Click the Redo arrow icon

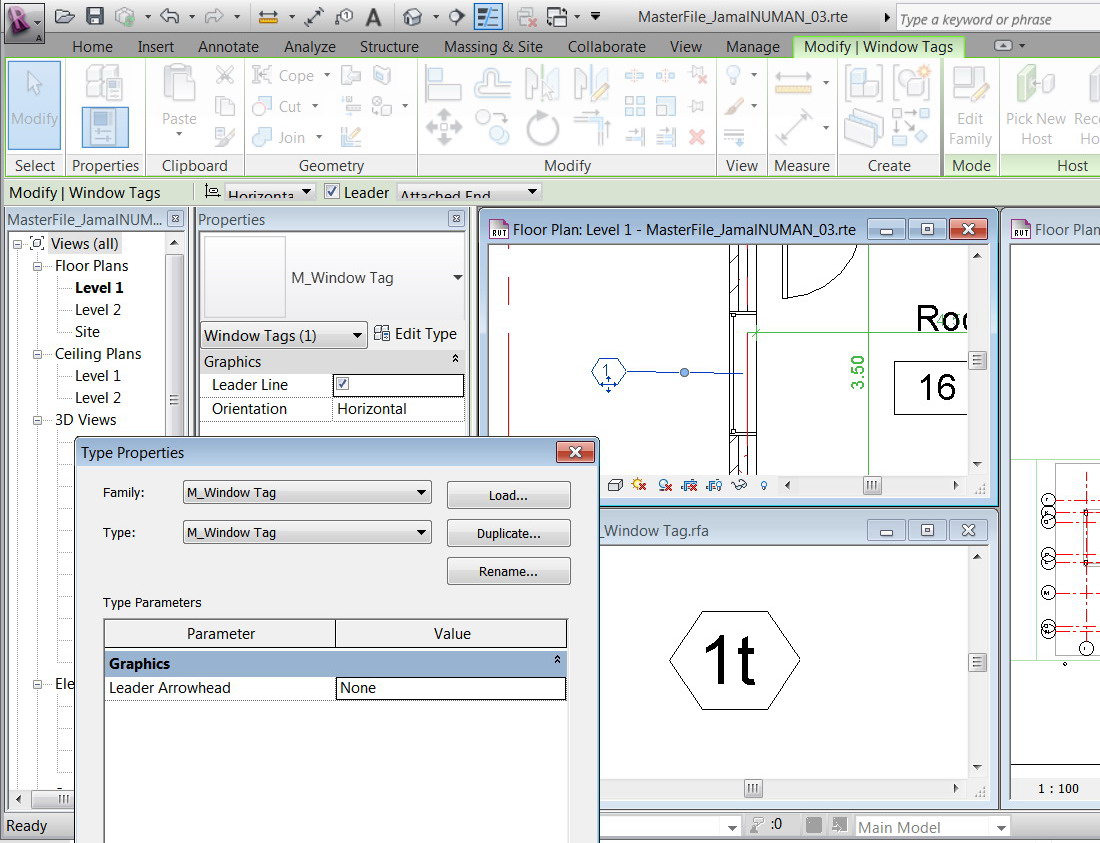pyautogui.click(x=214, y=17)
